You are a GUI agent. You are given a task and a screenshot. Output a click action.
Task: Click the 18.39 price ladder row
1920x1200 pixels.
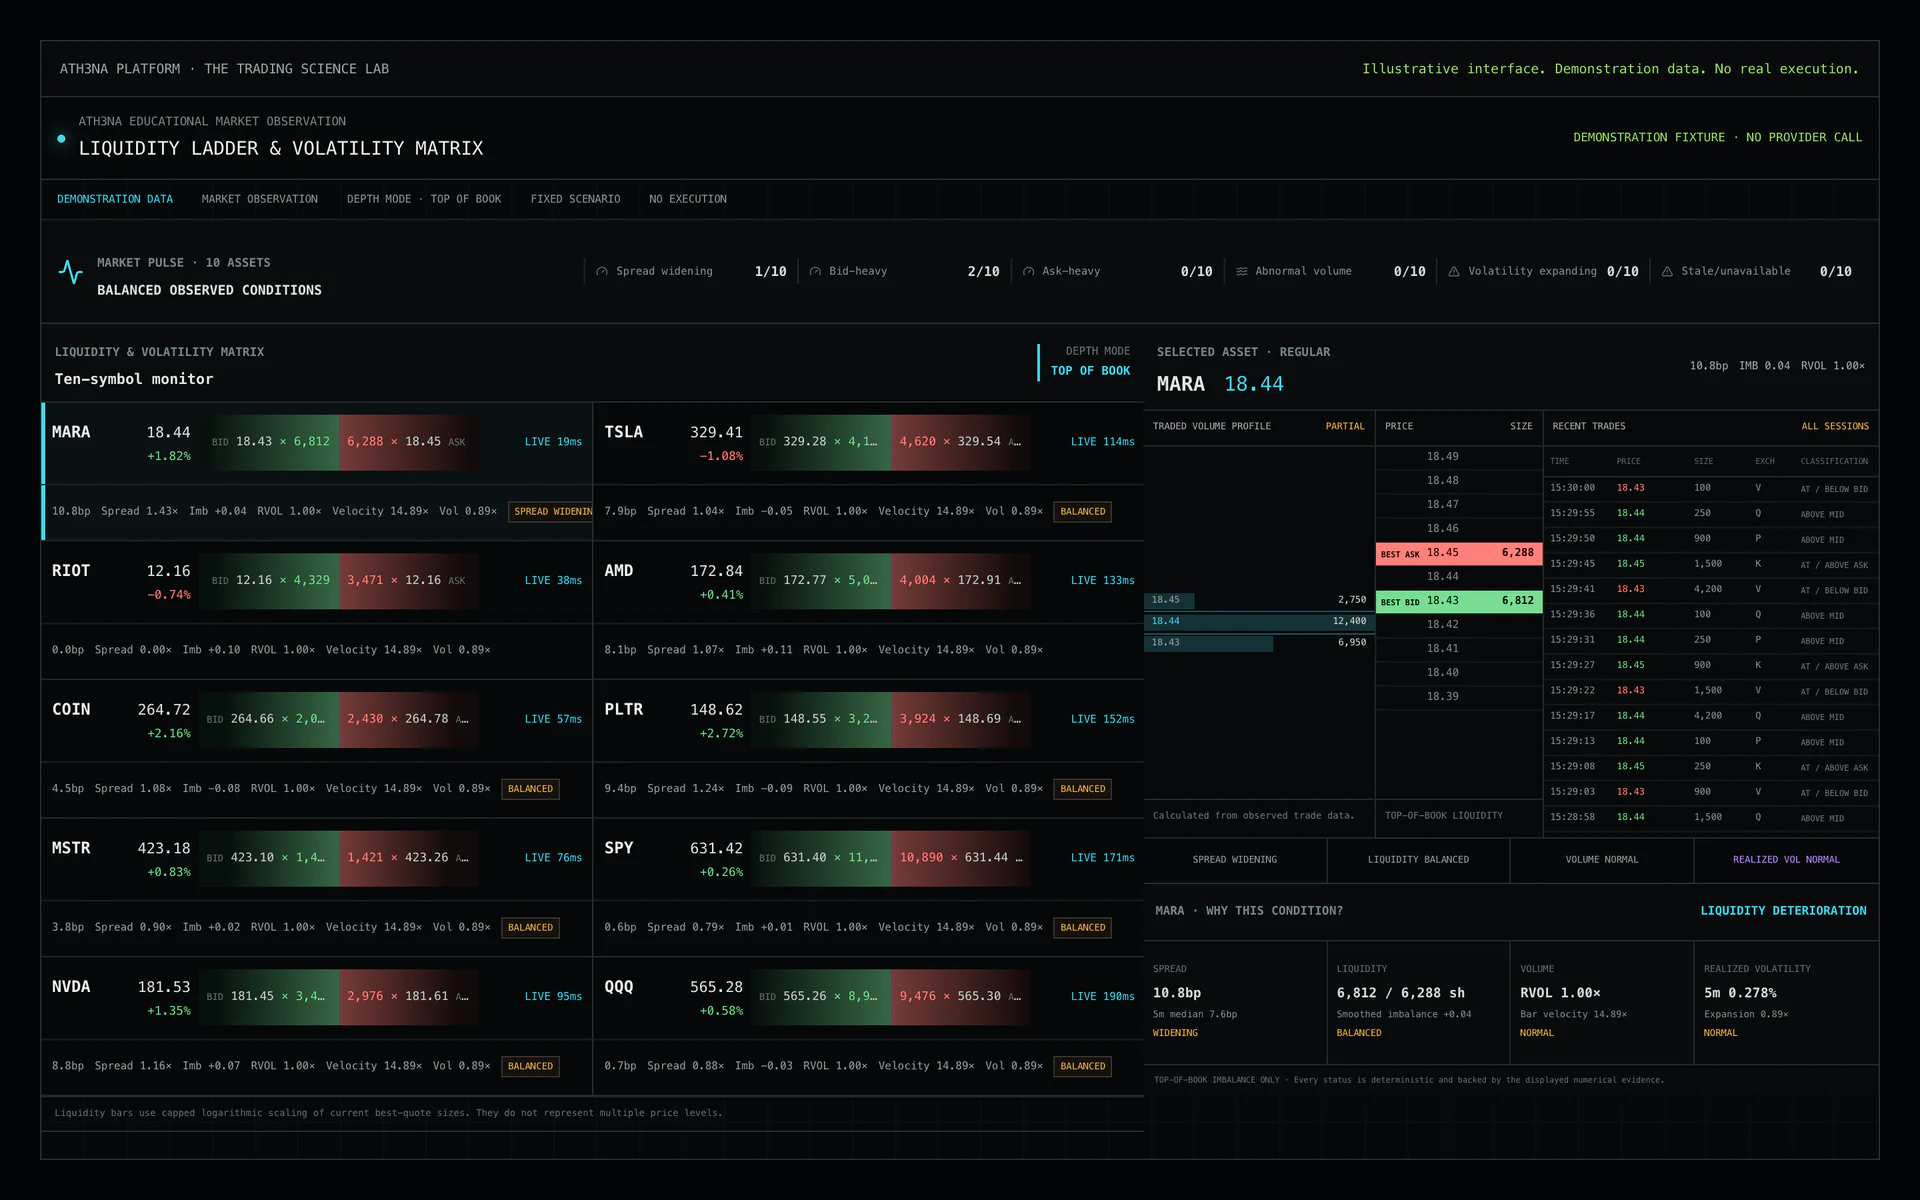coord(1459,697)
